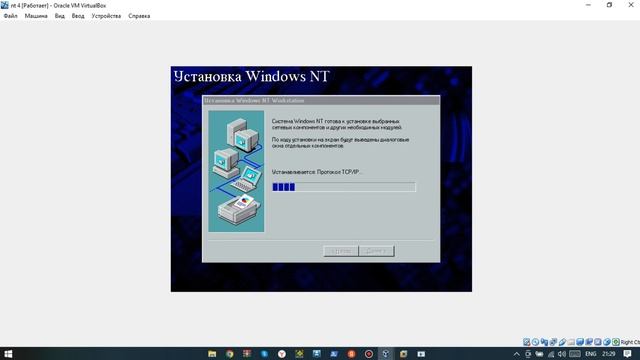Open the Устройства menu
640x360 pixels.
[106, 16]
